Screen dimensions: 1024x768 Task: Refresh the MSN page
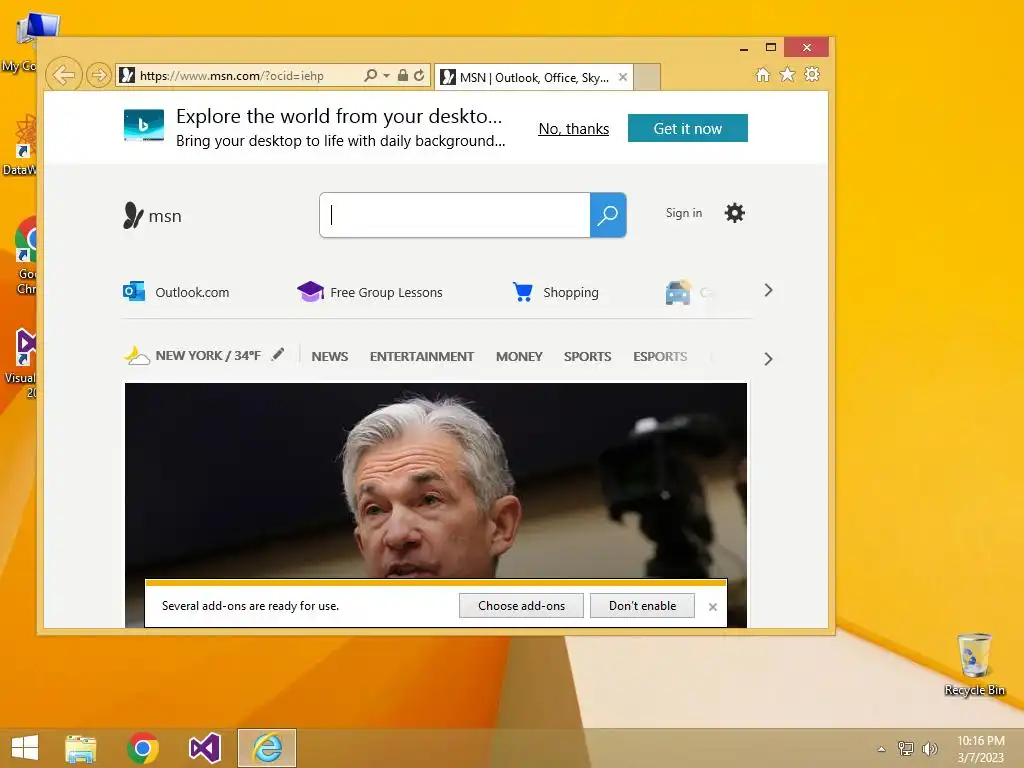coord(419,76)
